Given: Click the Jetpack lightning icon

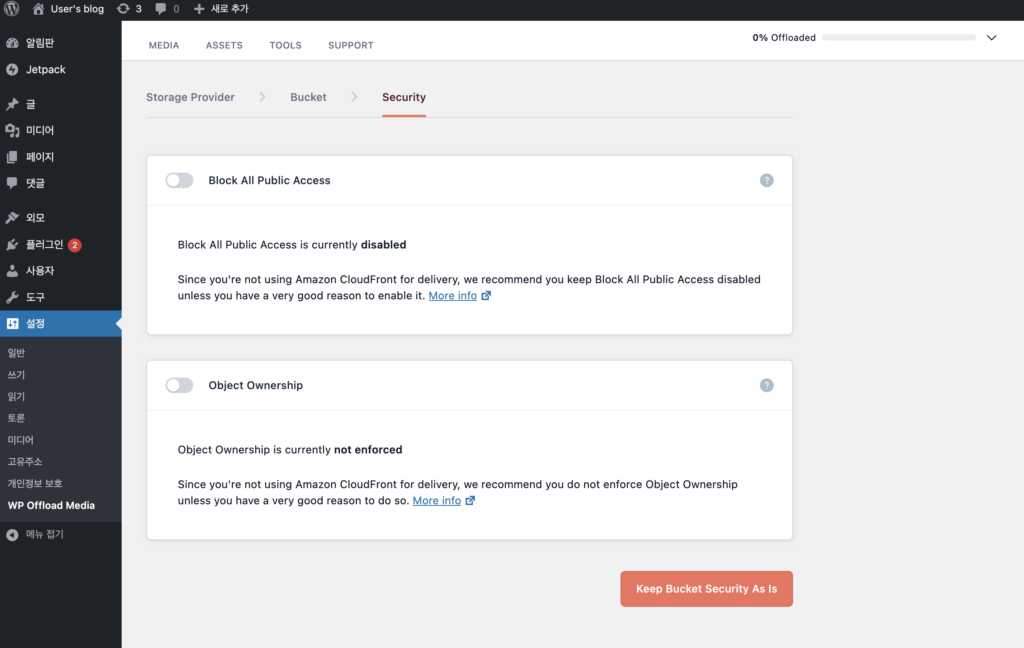Looking at the screenshot, I should tap(12, 69).
